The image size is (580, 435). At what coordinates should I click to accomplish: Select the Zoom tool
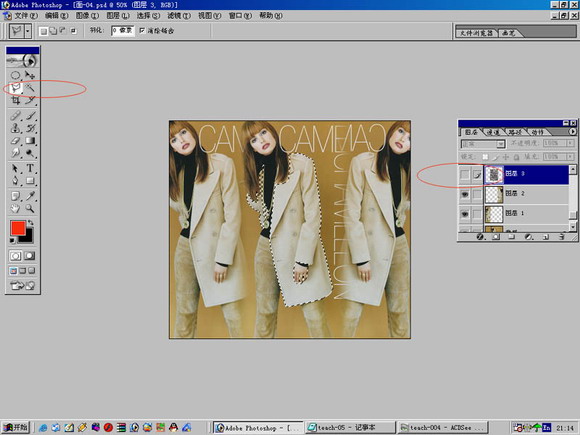[x=30, y=209]
